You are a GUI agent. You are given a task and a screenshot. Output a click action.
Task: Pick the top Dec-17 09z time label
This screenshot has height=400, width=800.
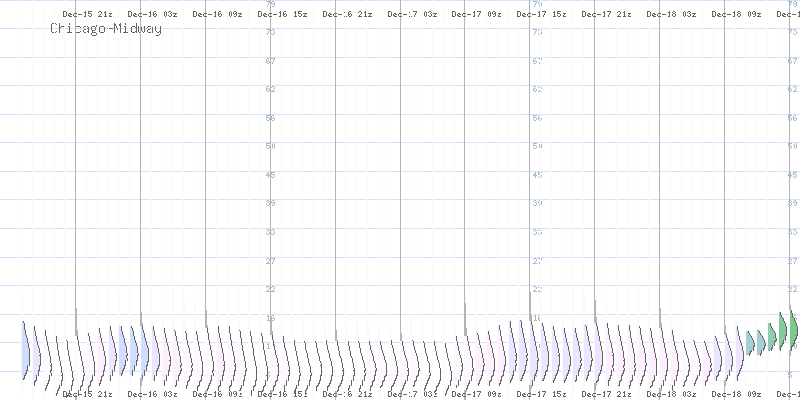pos(476,14)
